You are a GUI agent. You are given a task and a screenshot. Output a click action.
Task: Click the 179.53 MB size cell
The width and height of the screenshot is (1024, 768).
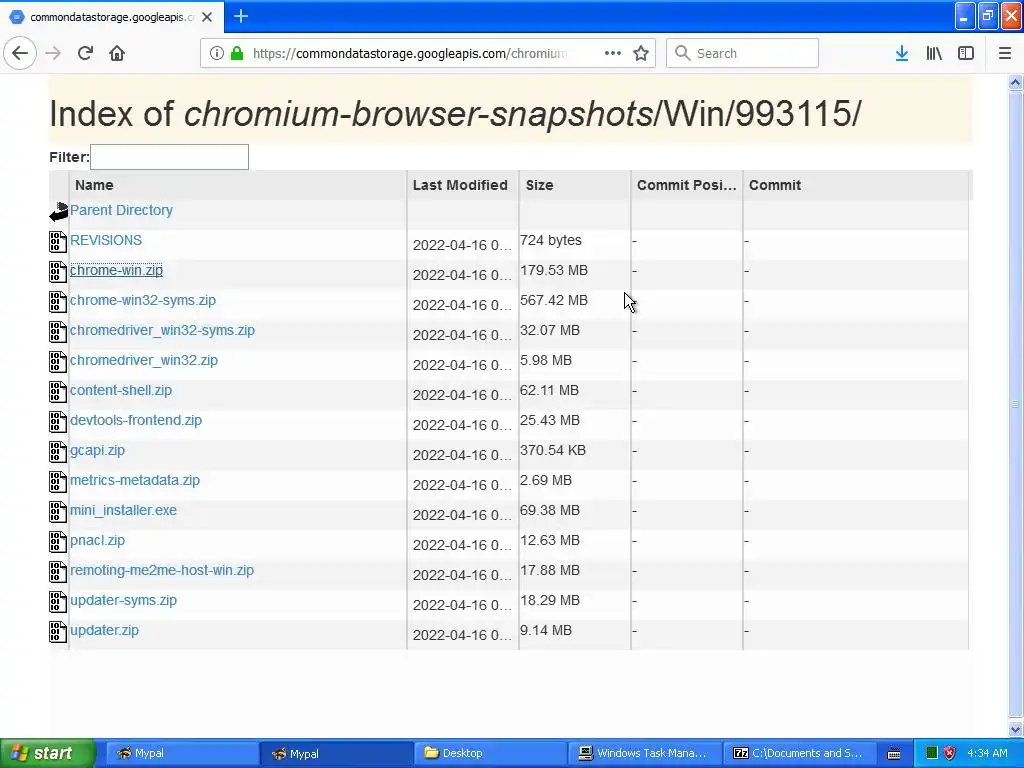[554, 270]
